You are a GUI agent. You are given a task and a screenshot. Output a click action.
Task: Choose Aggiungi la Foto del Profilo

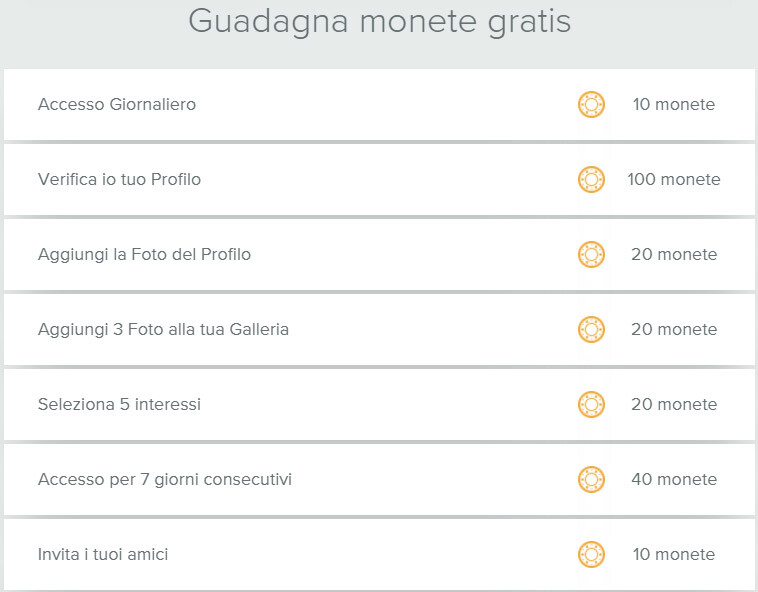(x=144, y=254)
